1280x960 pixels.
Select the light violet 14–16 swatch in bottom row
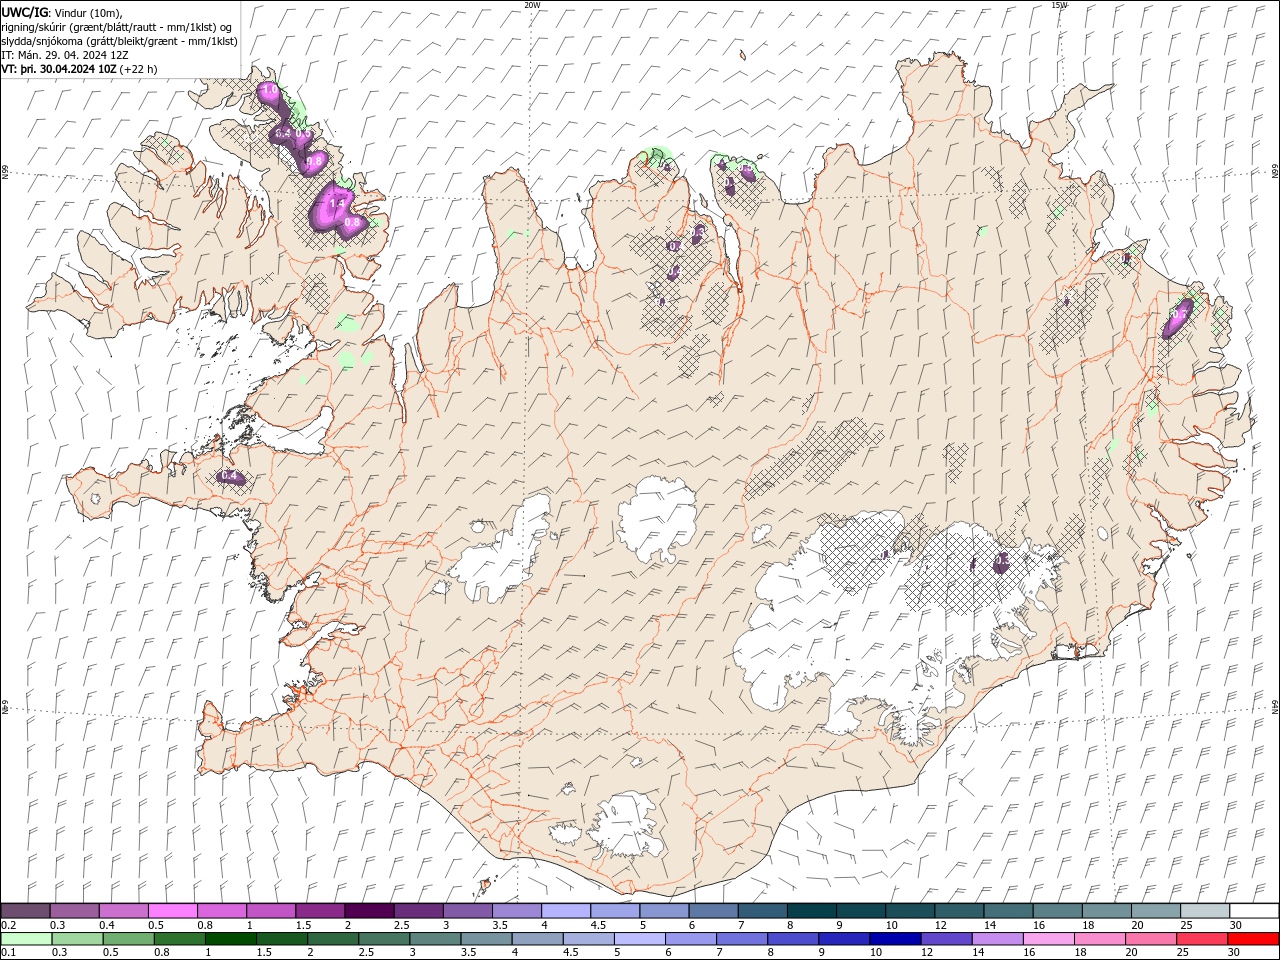(995, 939)
